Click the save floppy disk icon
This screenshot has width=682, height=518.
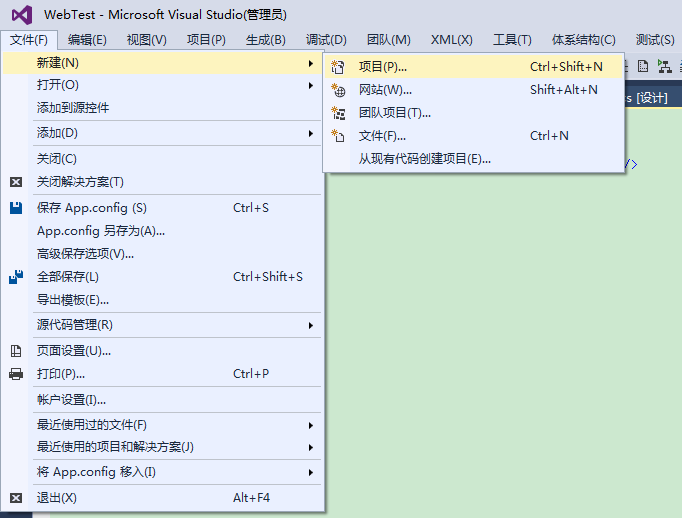(16, 208)
